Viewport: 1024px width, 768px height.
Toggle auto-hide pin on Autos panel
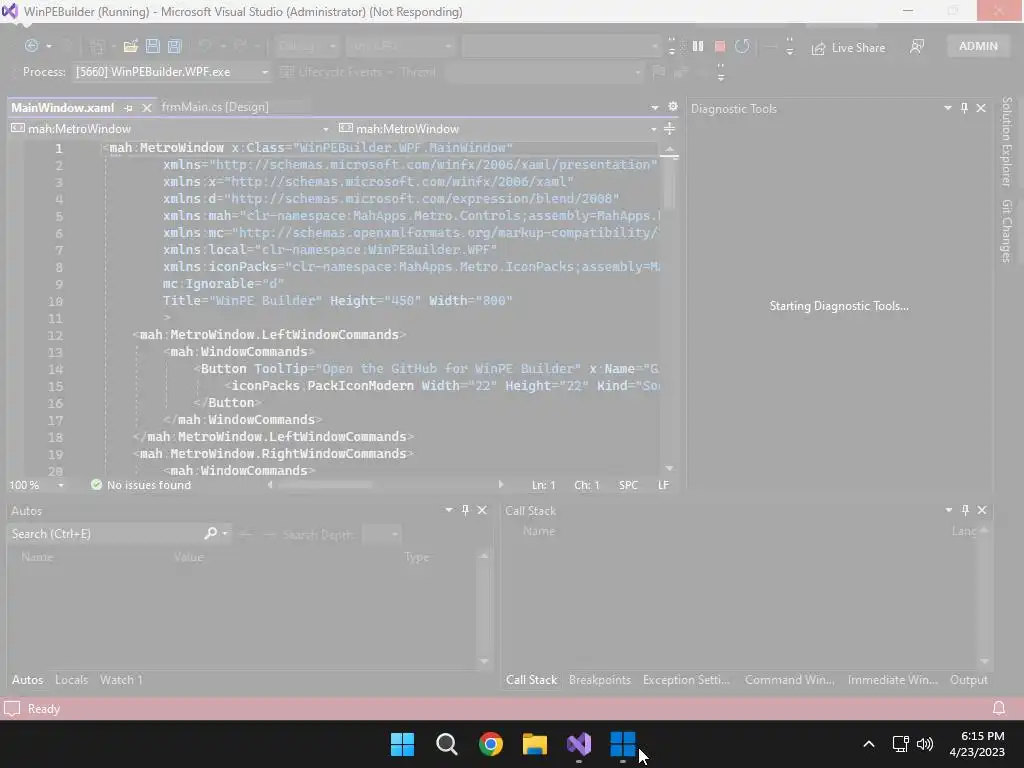click(x=465, y=510)
